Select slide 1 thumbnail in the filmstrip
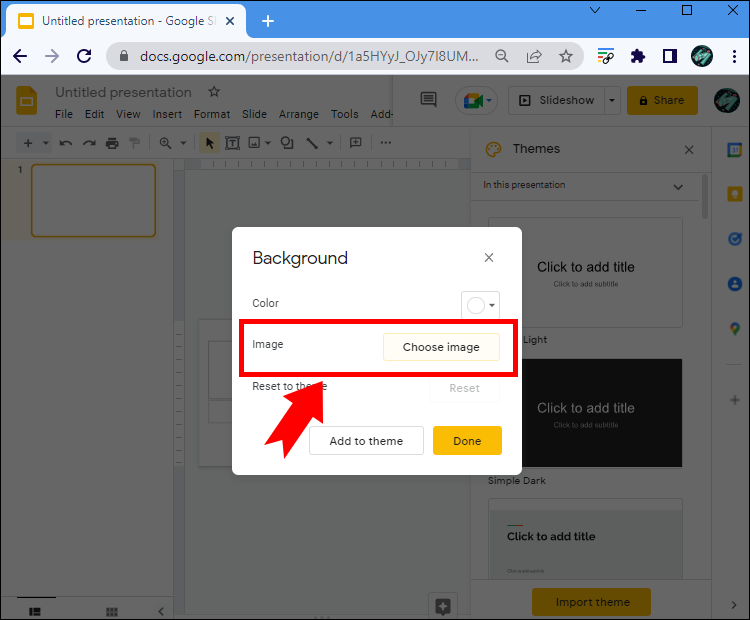 click(x=93, y=200)
